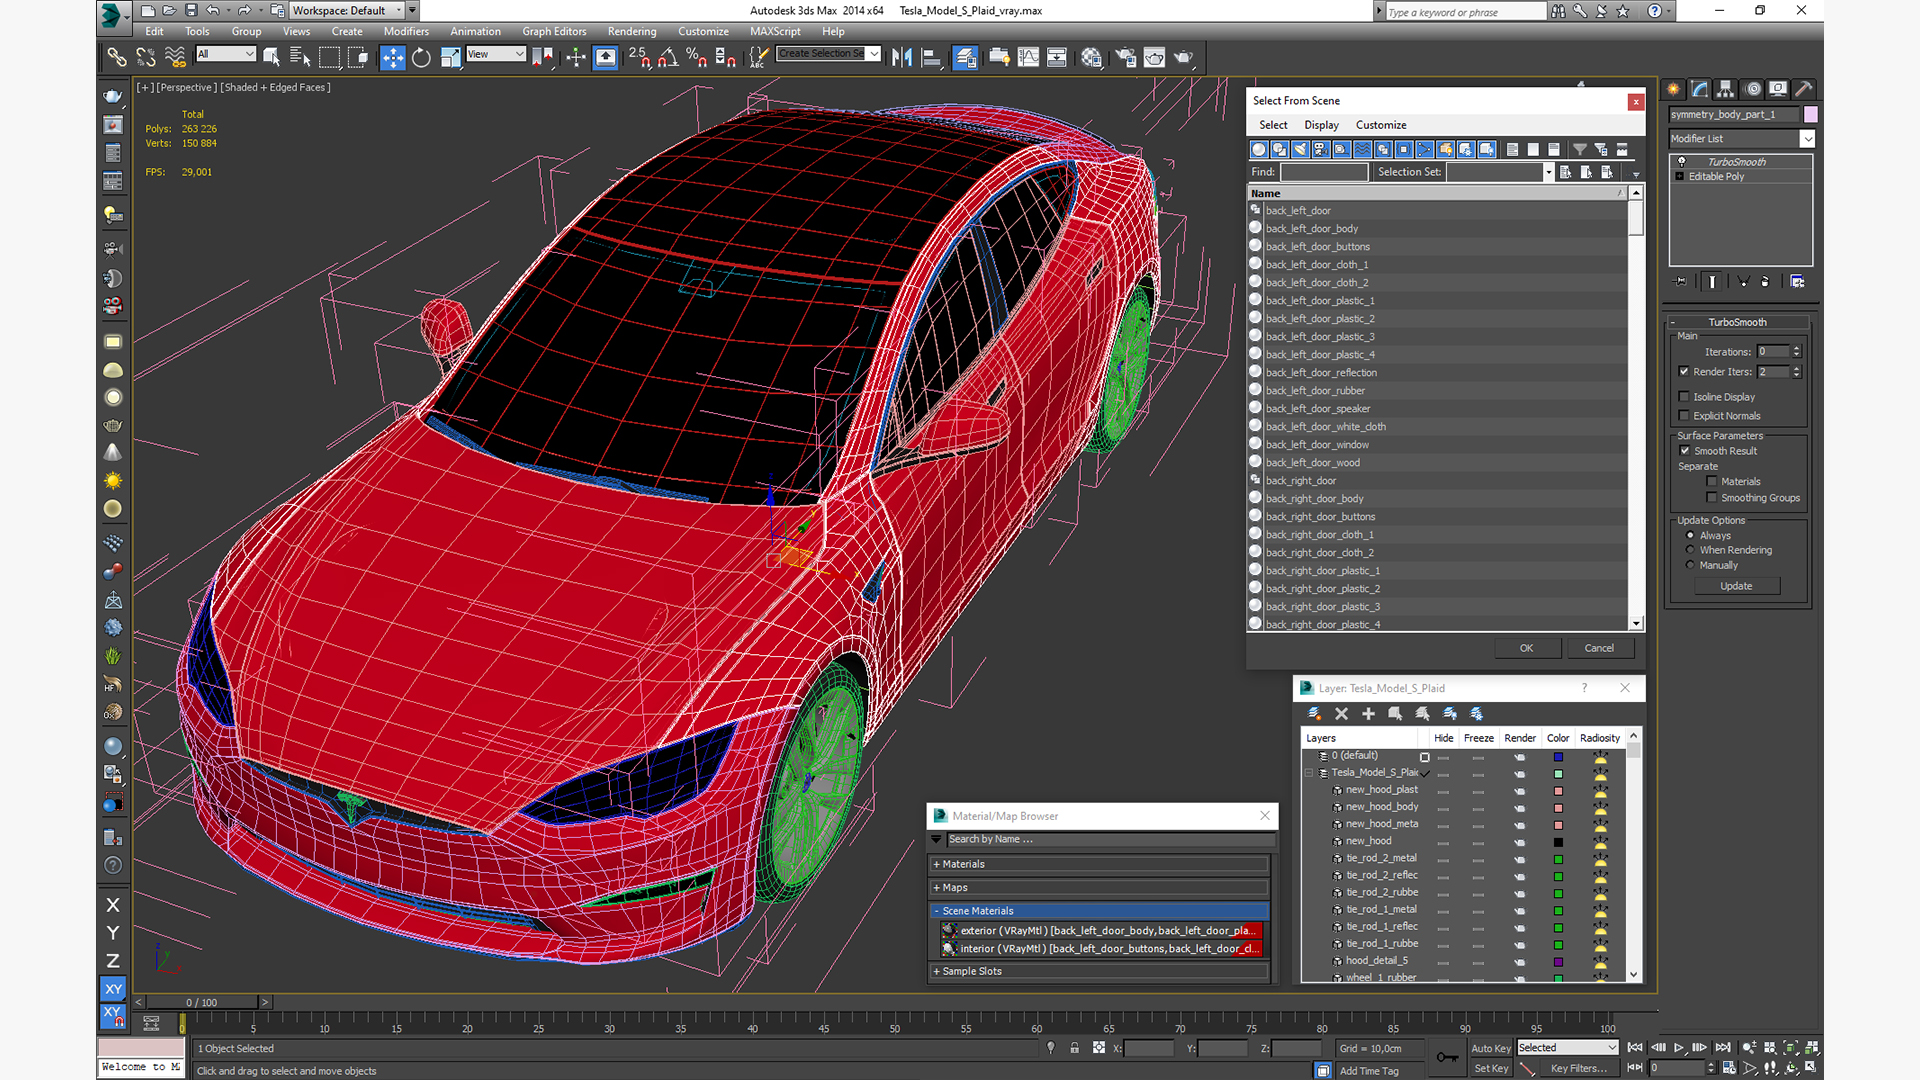Open Select by Name tool
Image resolution: width=1920 pixels, height=1080 pixels.
click(x=299, y=58)
